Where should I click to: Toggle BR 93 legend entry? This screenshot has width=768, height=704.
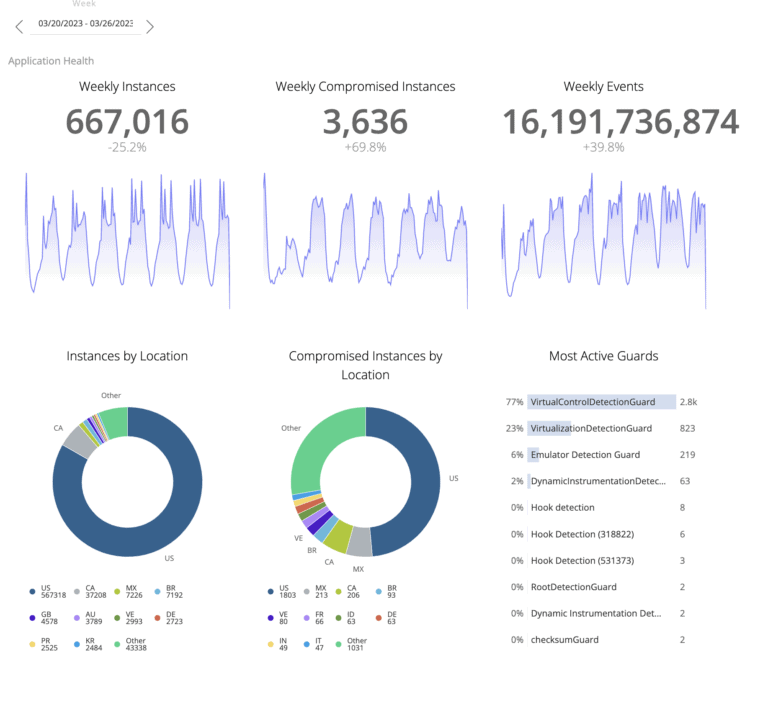click(386, 592)
